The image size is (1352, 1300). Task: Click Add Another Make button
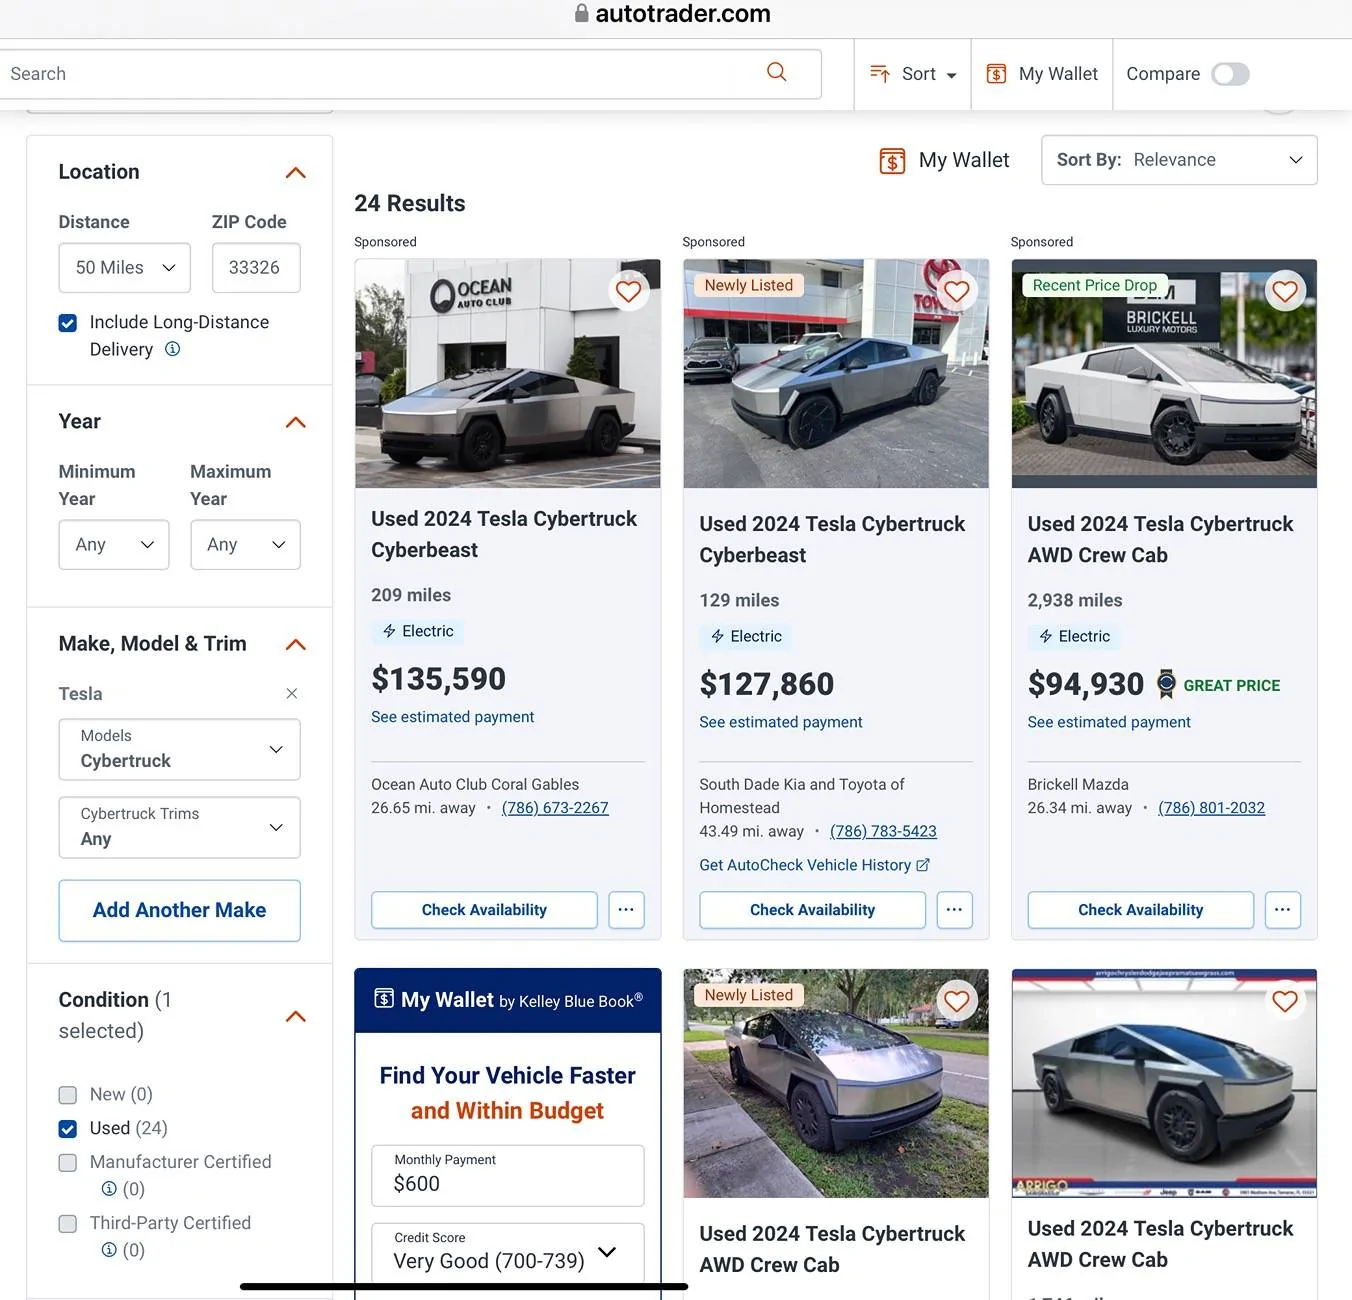(180, 910)
